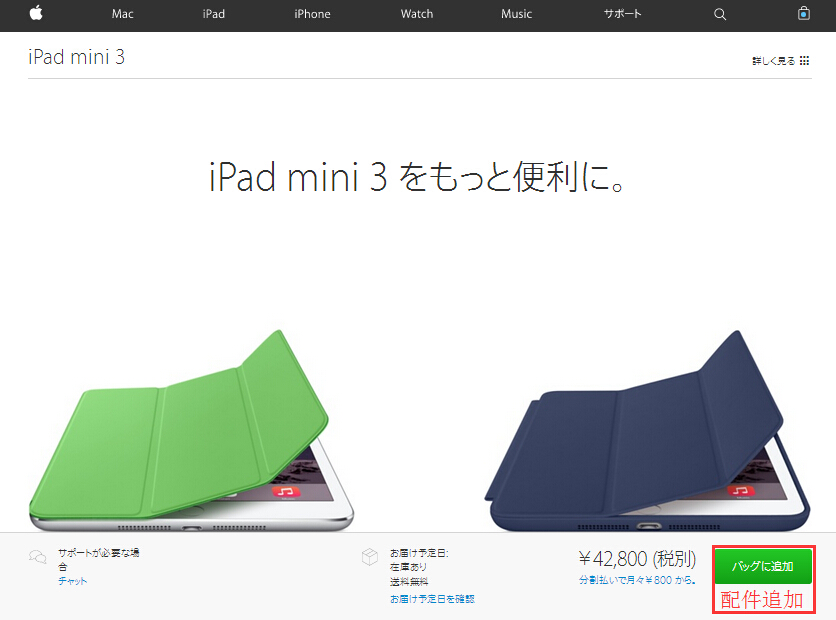Click the delivery box icon
Image resolution: width=836 pixels, height=620 pixels.
coord(369,557)
